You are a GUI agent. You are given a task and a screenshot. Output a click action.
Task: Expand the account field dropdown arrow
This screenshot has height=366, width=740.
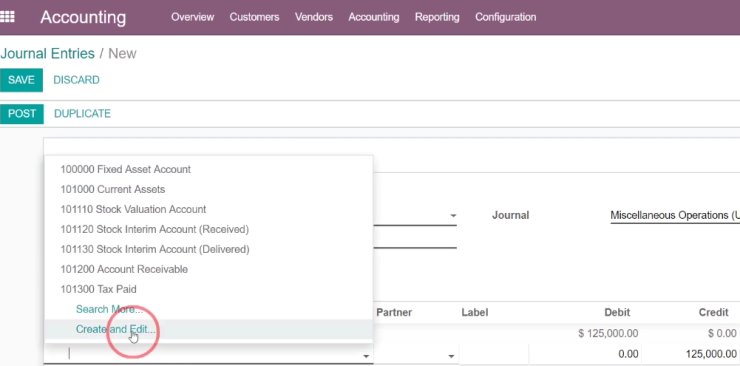pos(367,356)
